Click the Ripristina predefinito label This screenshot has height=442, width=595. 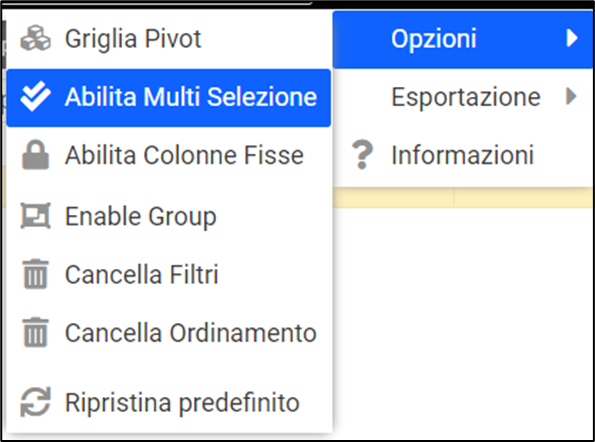[182, 403]
